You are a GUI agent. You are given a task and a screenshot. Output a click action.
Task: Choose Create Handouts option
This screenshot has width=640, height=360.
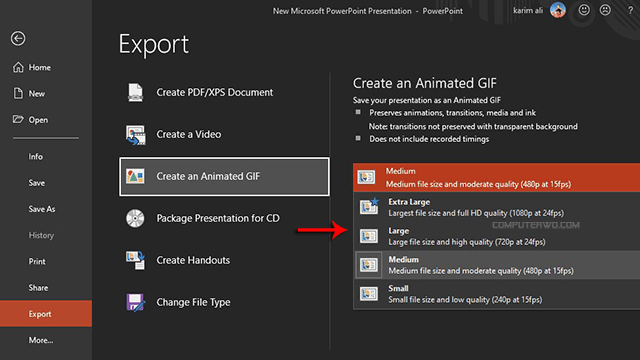click(x=224, y=260)
